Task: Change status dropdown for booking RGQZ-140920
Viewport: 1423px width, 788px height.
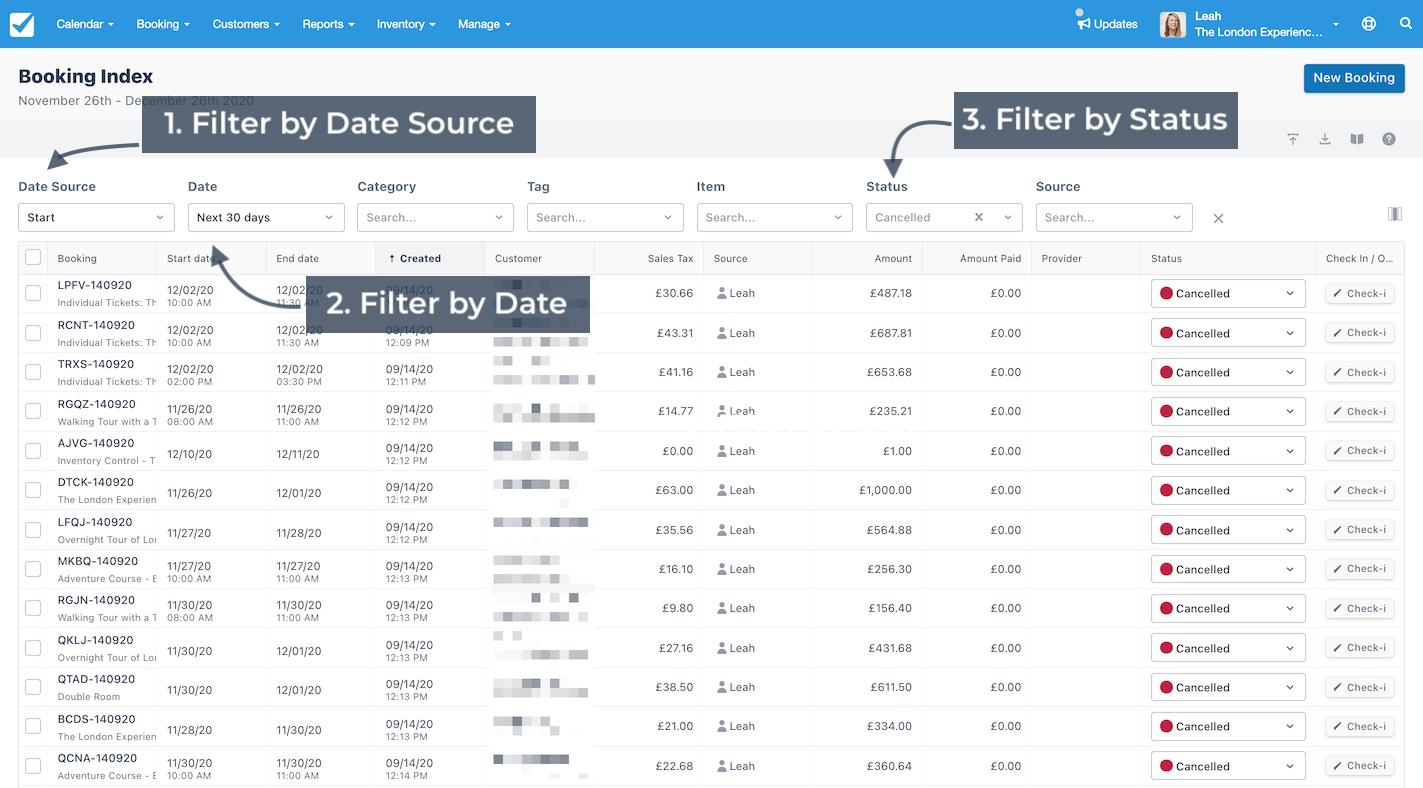Action: (x=1228, y=411)
